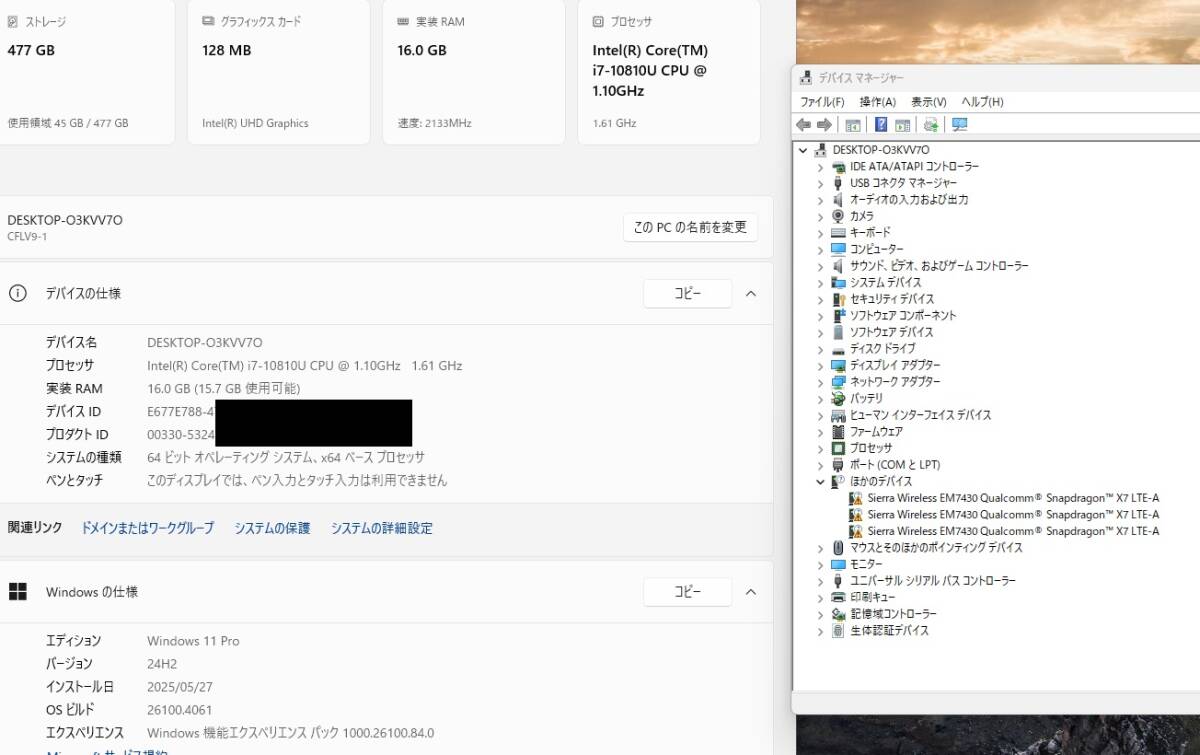Click the グラフィックス カード card icon
Screen dimensions: 1200x755
click(208, 21)
